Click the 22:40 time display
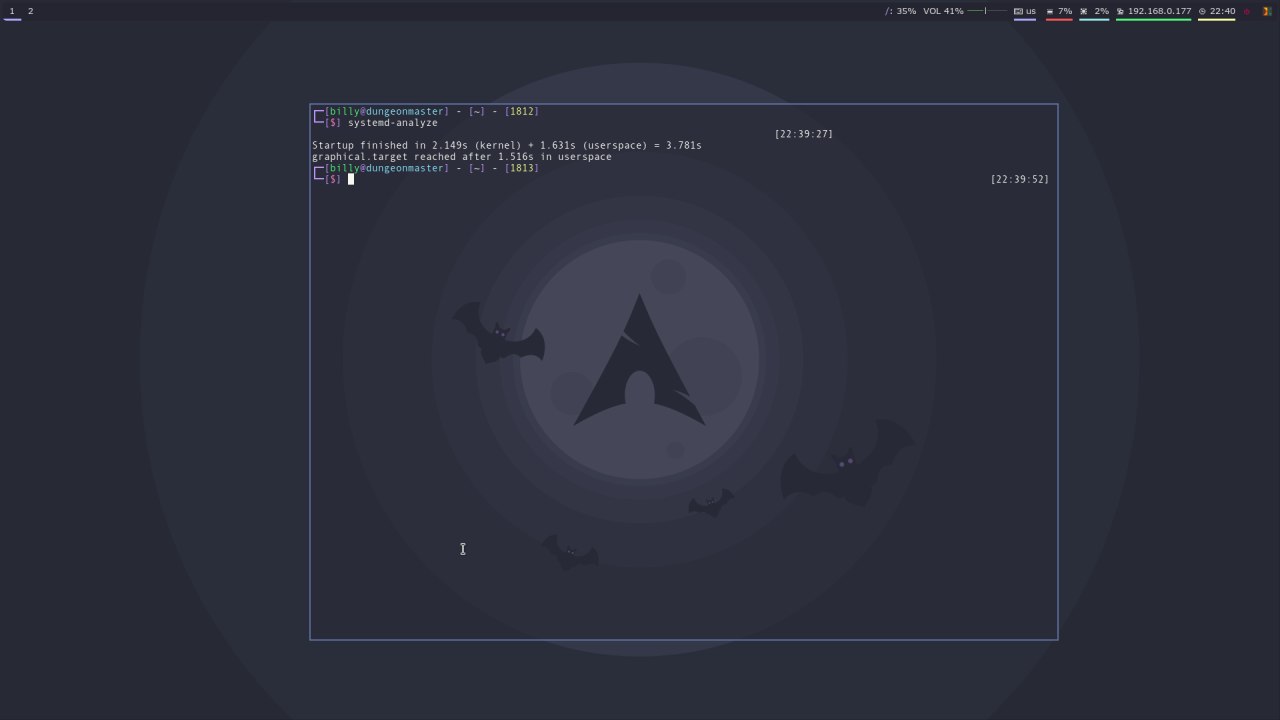 tap(1222, 11)
